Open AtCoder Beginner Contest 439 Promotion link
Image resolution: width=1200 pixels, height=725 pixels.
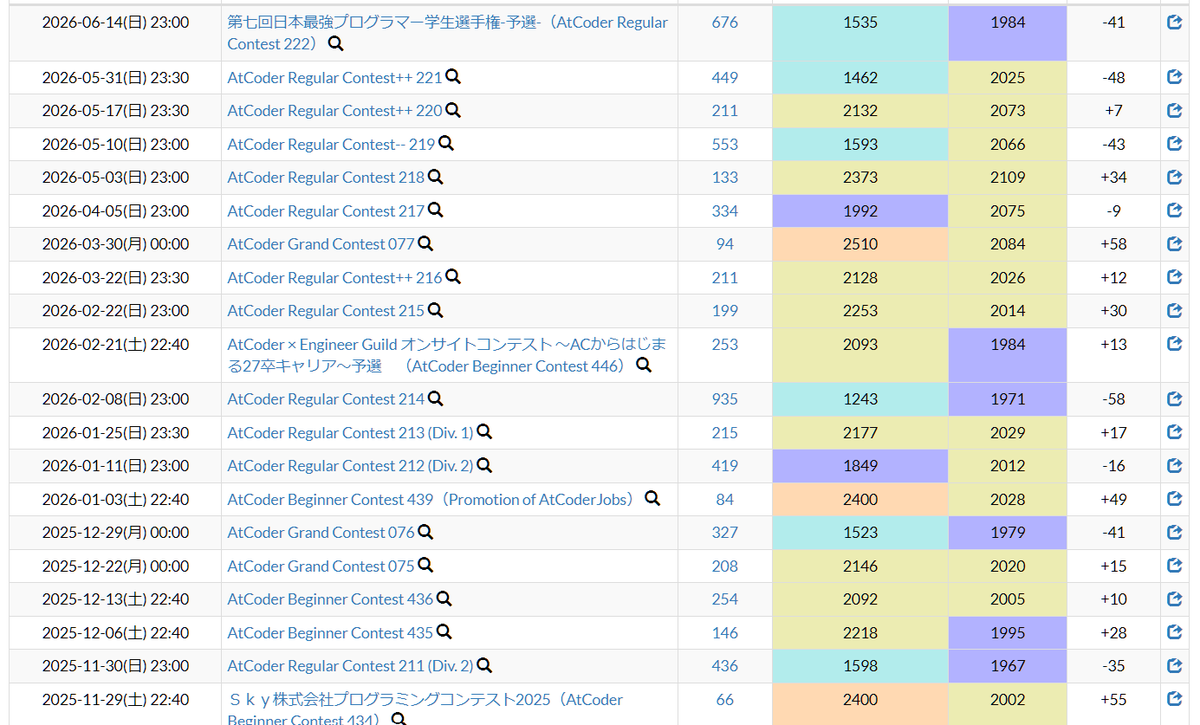[434, 499]
